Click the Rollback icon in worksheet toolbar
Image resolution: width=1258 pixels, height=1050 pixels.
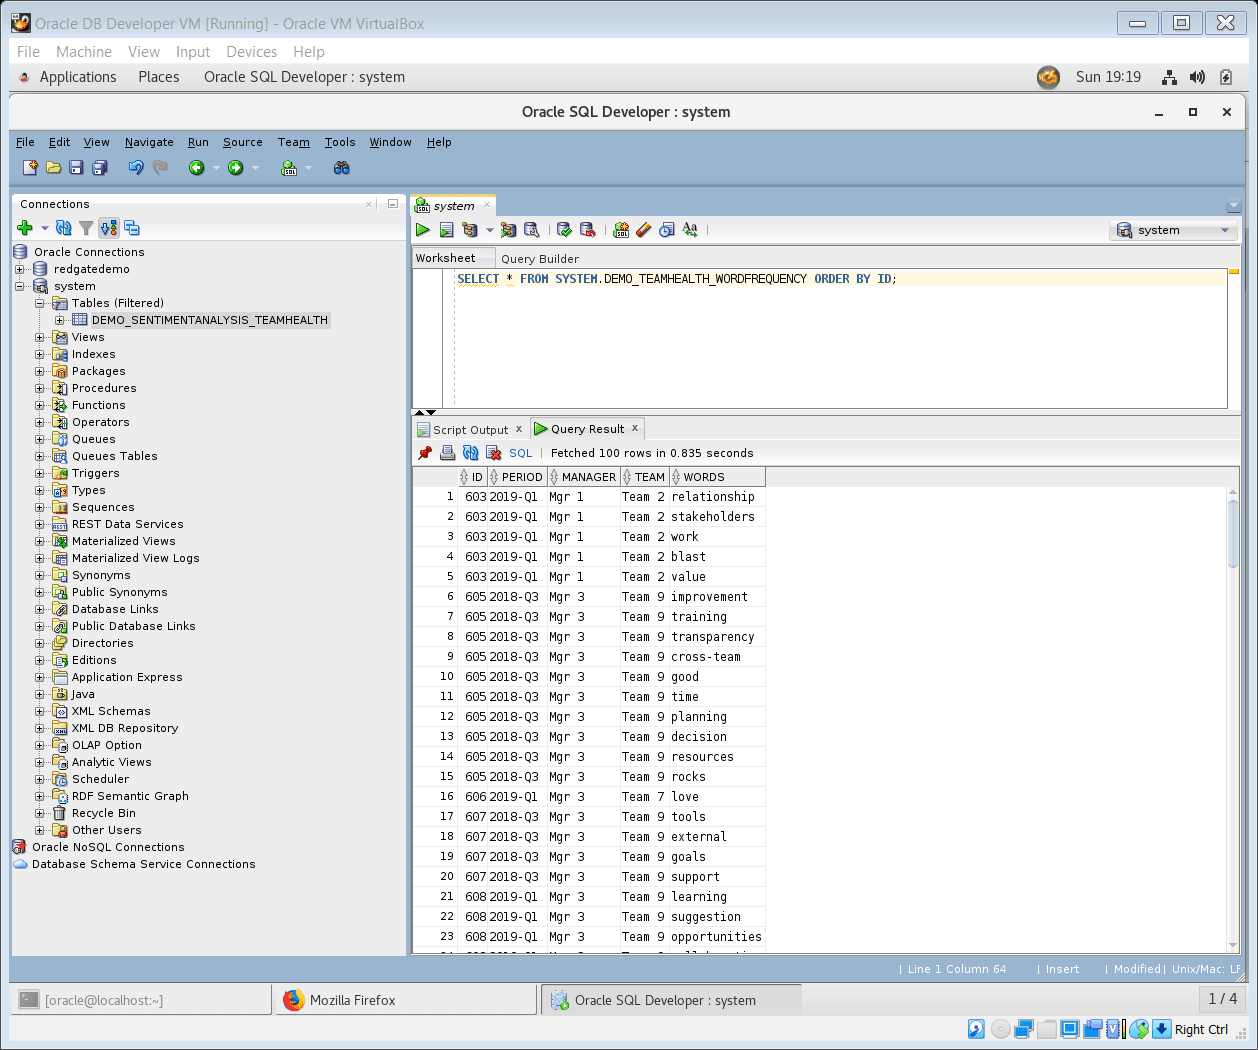(x=588, y=230)
